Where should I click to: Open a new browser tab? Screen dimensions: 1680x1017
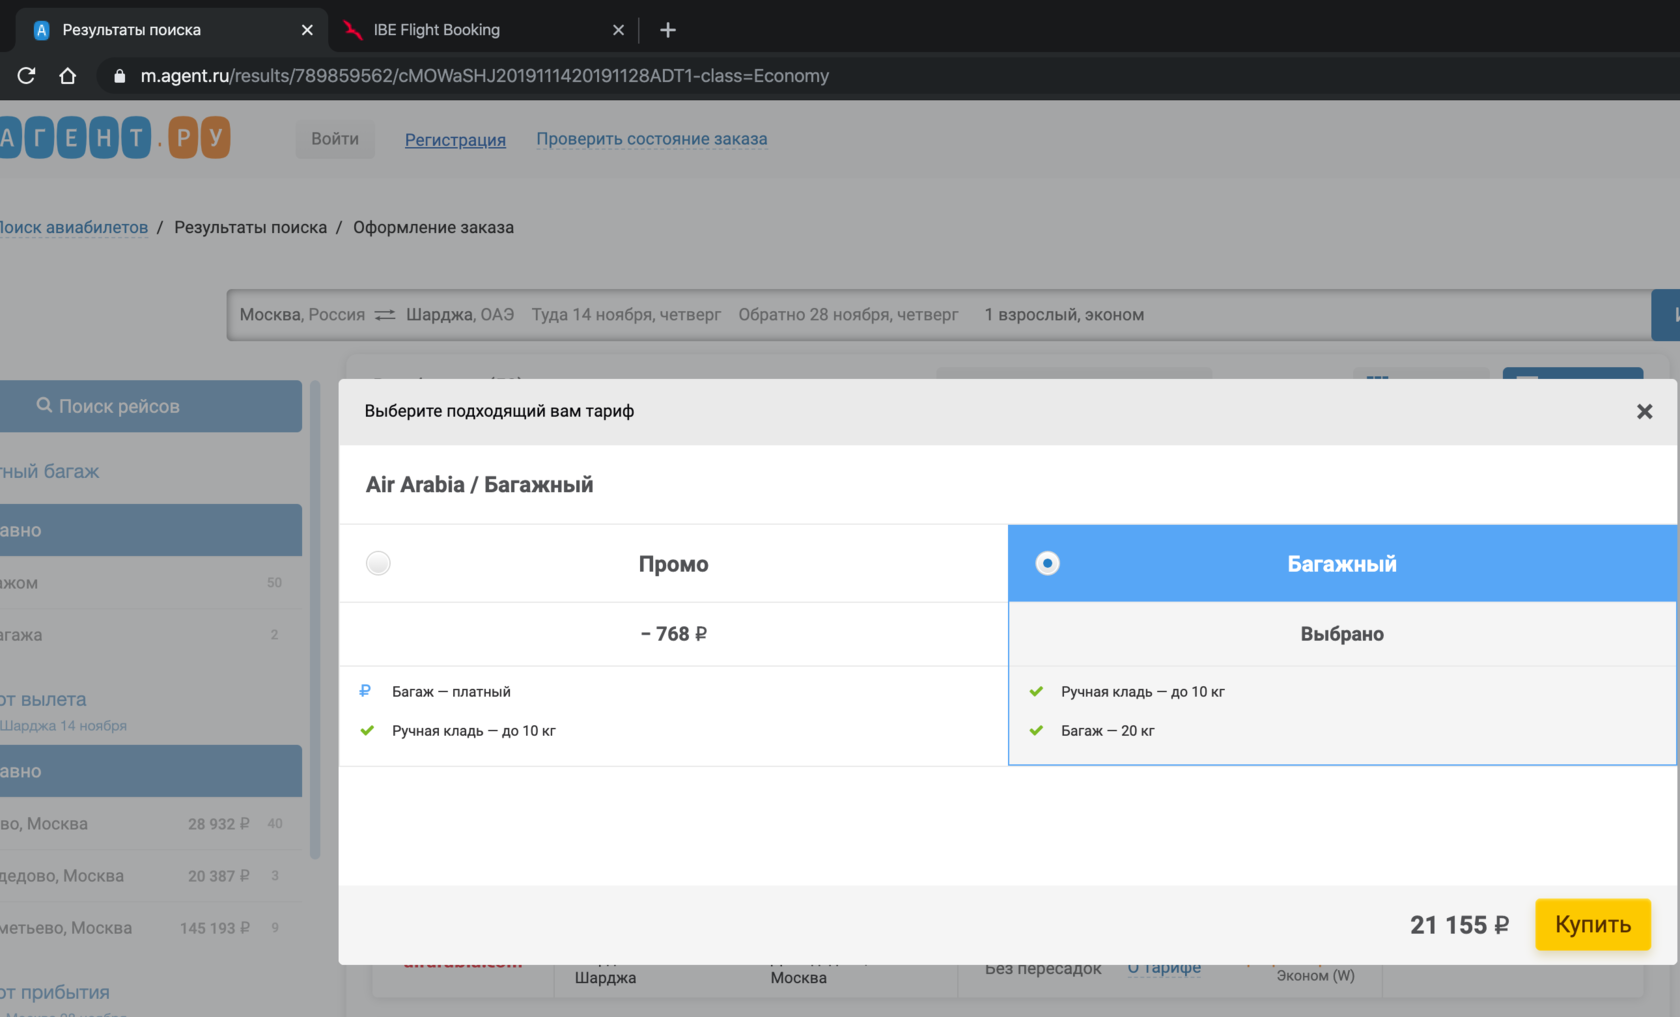[x=668, y=30]
